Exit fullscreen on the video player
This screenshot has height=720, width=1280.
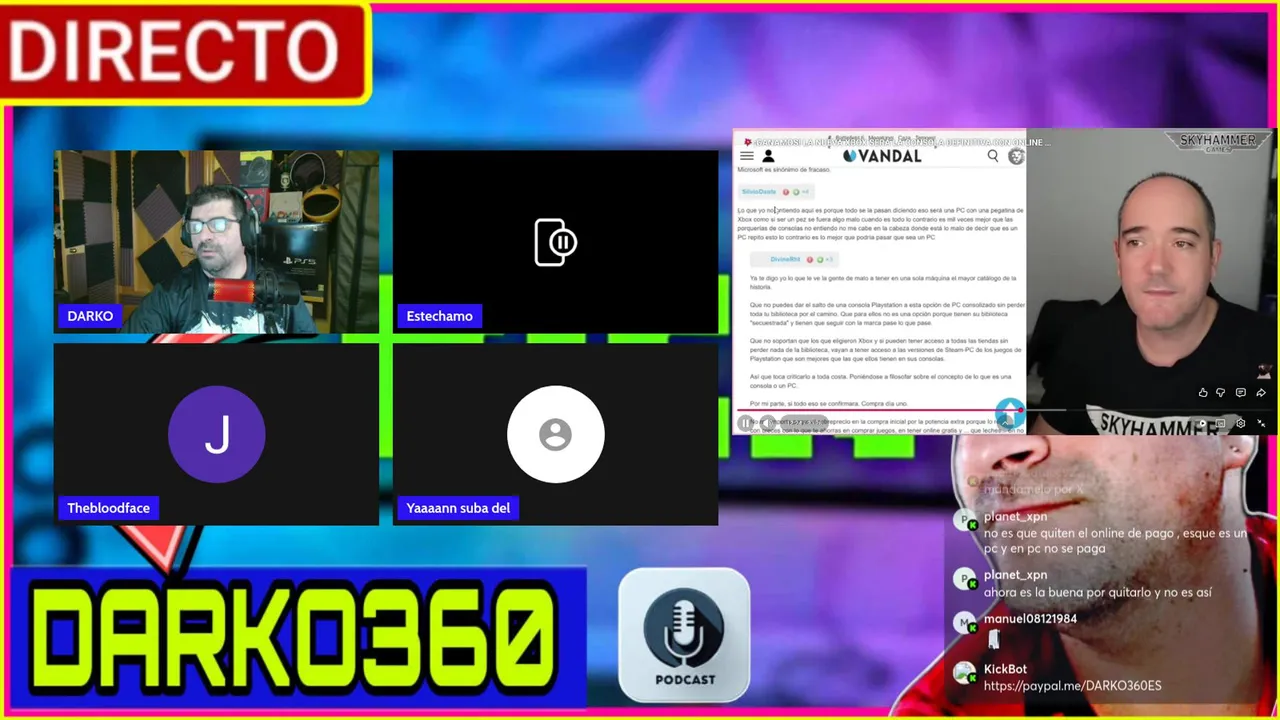point(1261,423)
